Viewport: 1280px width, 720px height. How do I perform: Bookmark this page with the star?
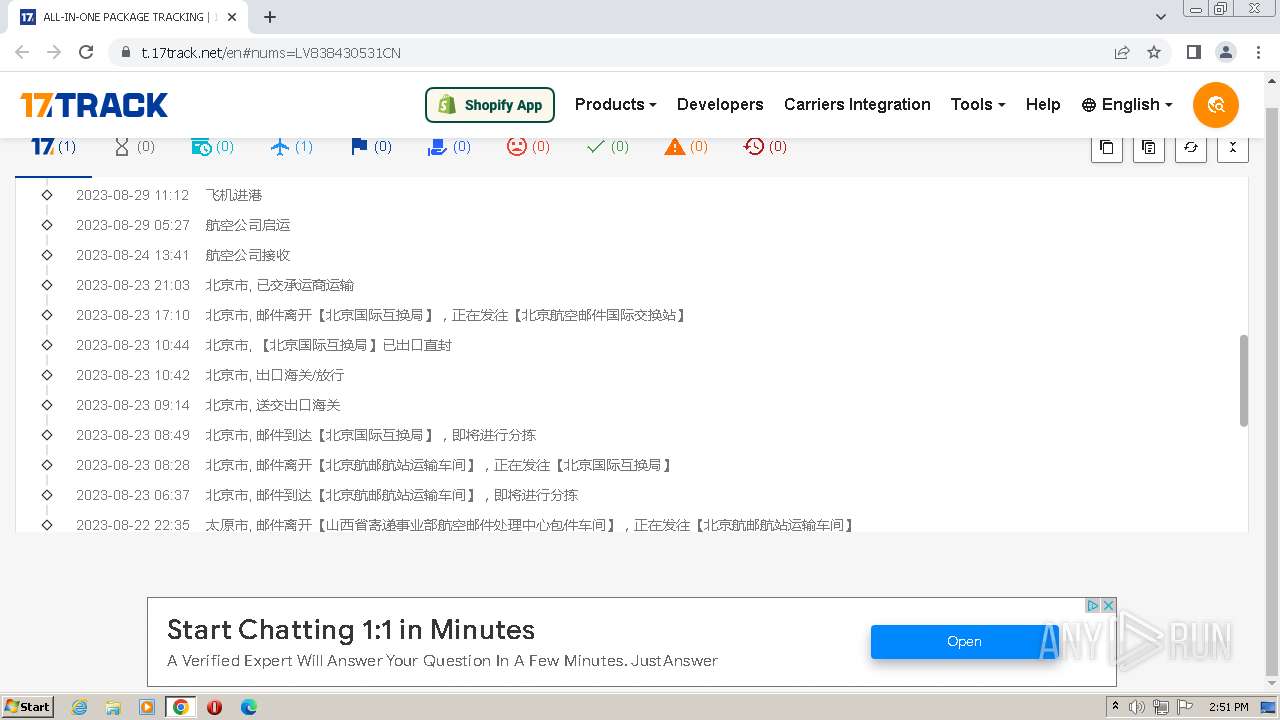pyautogui.click(x=1154, y=52)
